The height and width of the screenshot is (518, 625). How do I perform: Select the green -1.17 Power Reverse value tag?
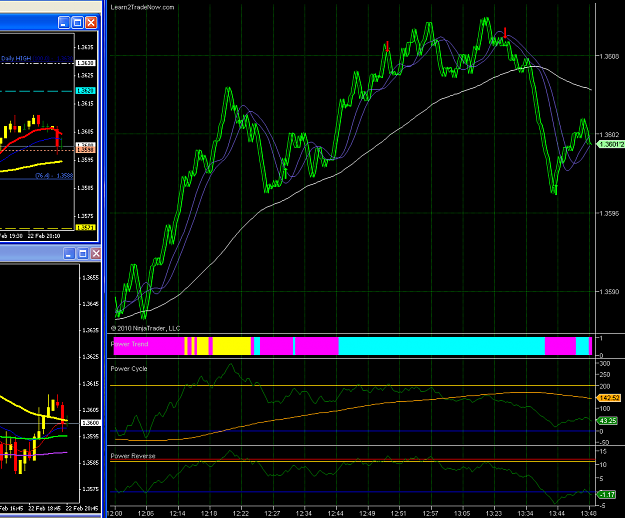pyautogui.click(x=607, y=494)
